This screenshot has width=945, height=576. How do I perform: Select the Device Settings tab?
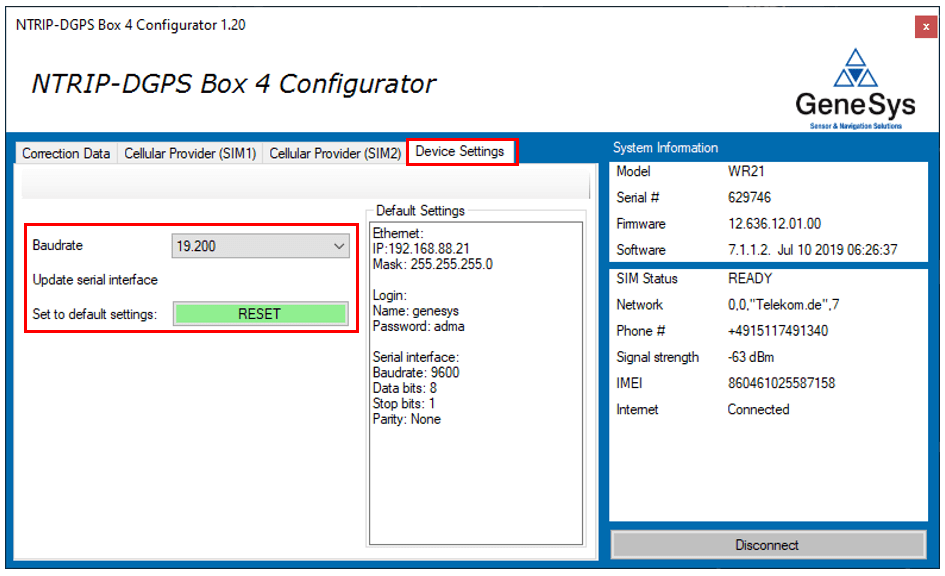tap(461, 151)
